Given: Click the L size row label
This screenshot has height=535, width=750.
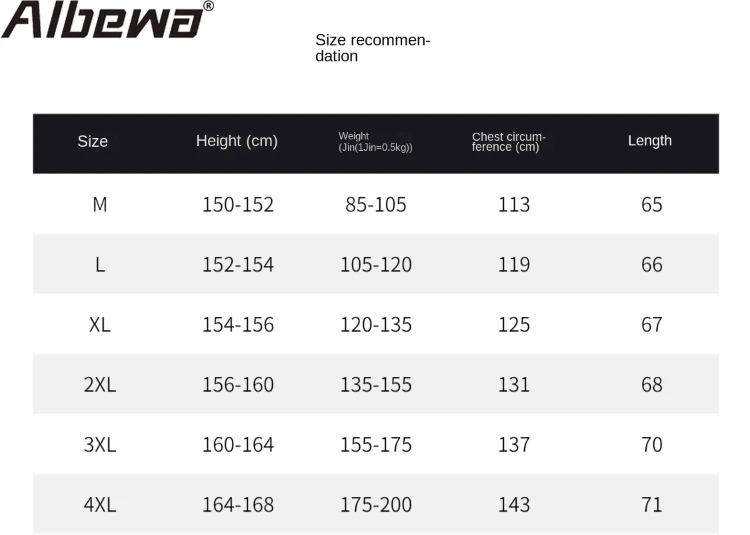Looking at the screenshot, I should 100,265.
